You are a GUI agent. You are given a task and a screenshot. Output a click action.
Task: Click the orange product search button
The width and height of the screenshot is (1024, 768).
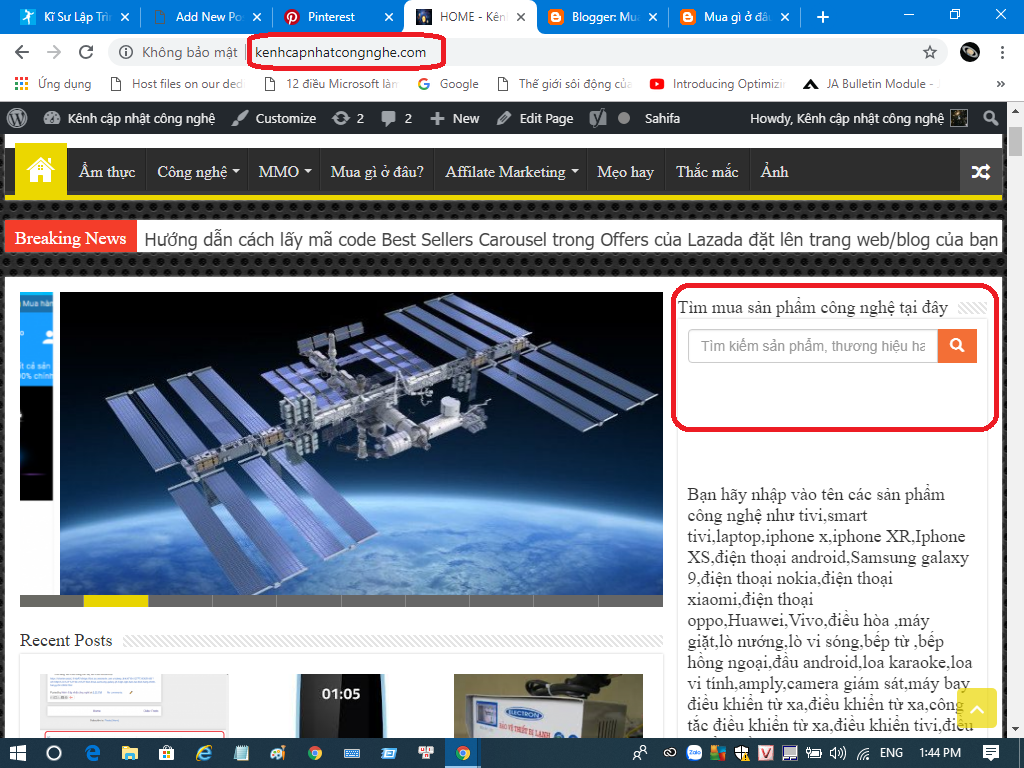point(957,345)
